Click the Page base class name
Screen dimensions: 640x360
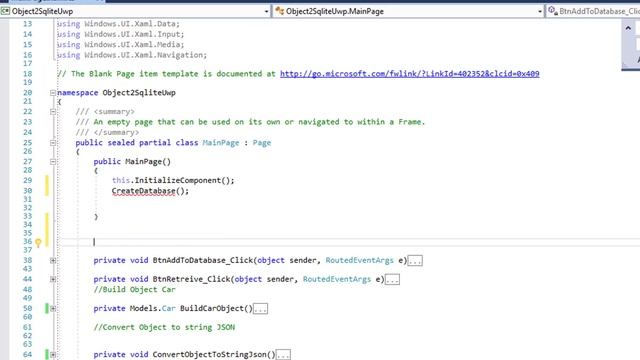click(262, 143)
